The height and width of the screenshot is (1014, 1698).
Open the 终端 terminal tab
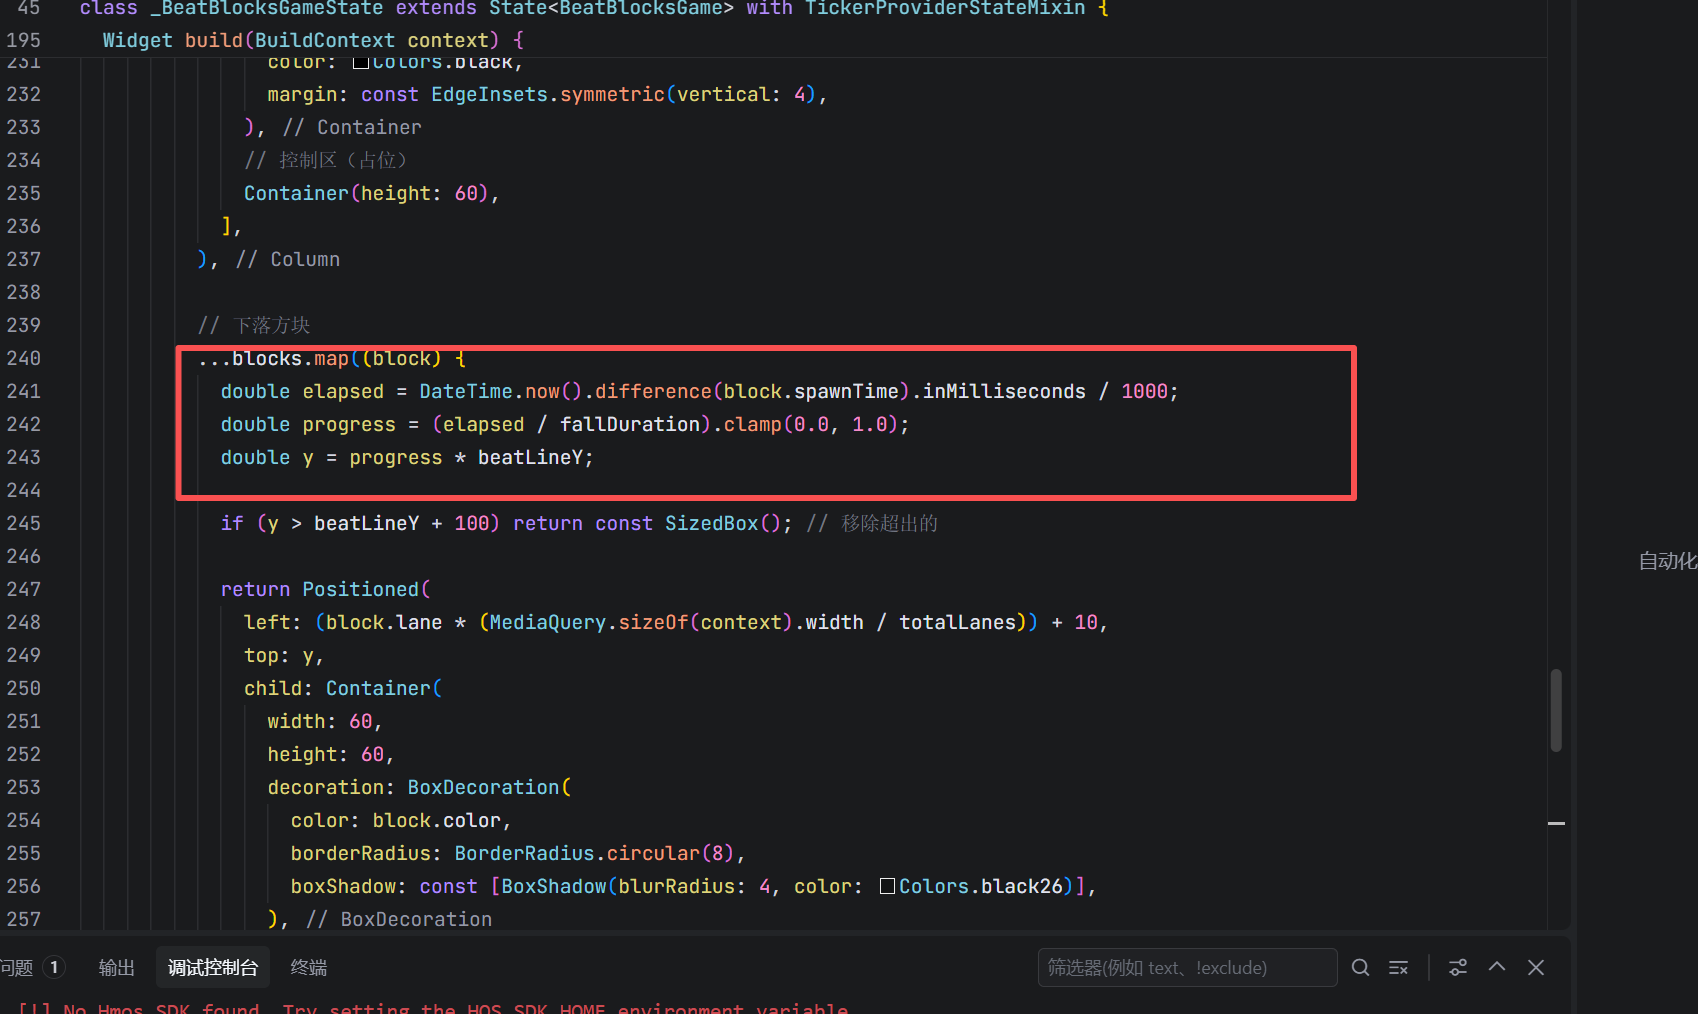tap(309, 967)
